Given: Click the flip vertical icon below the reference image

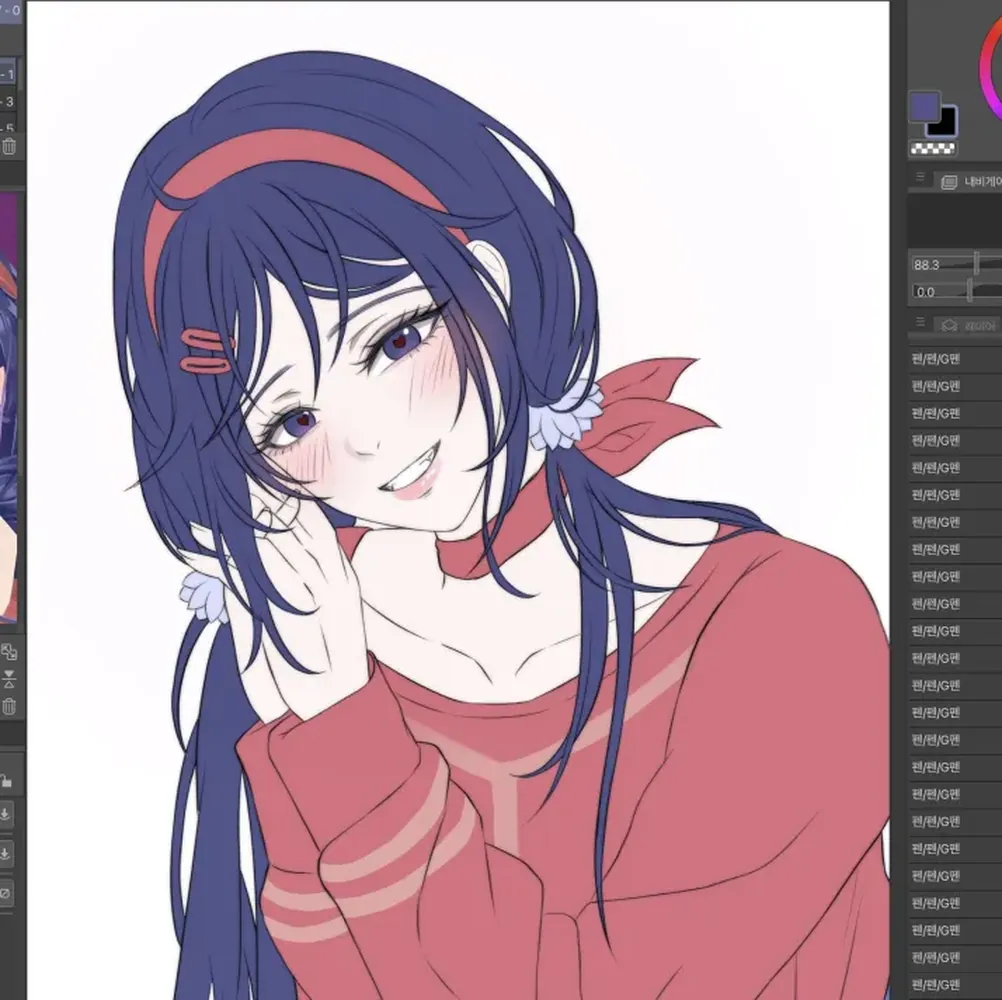Looking at the screenshot, I should pos(9,679).
